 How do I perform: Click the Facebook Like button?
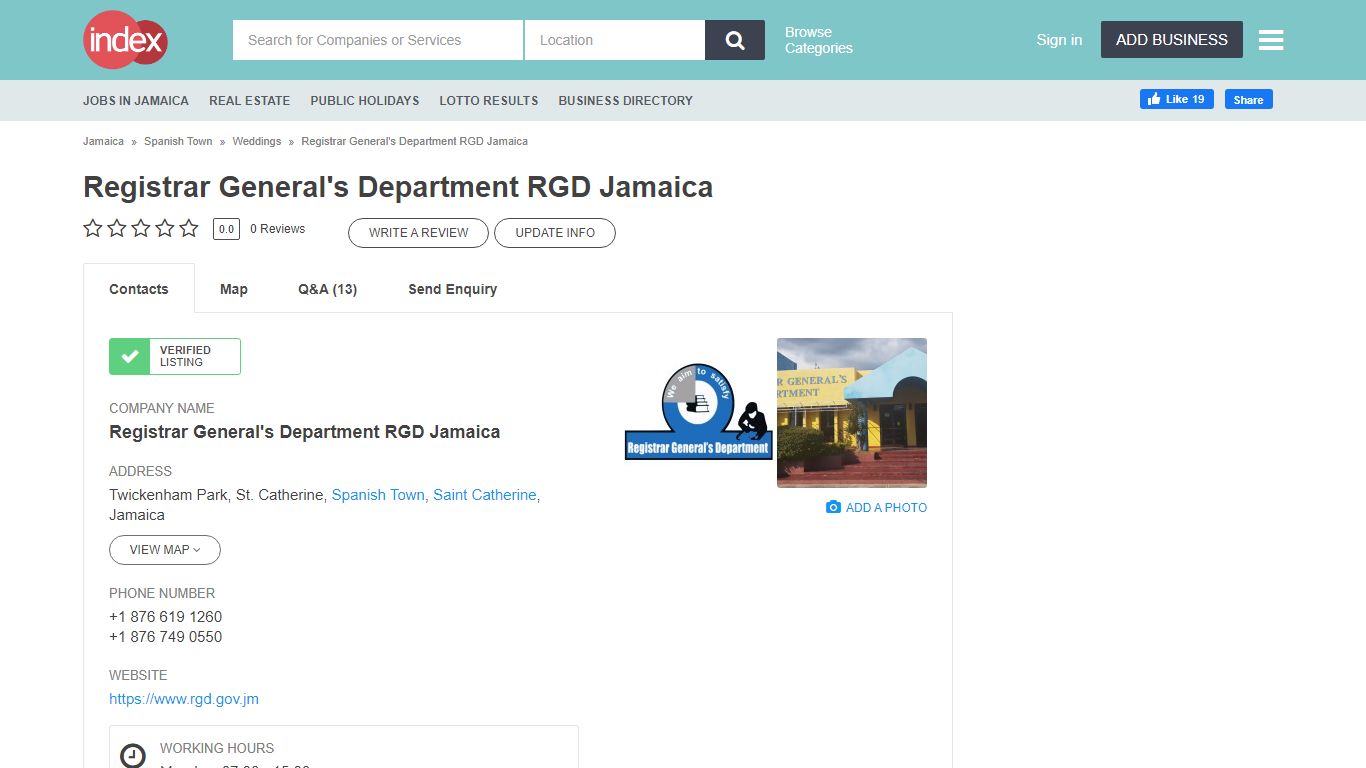coord(1177,99)
